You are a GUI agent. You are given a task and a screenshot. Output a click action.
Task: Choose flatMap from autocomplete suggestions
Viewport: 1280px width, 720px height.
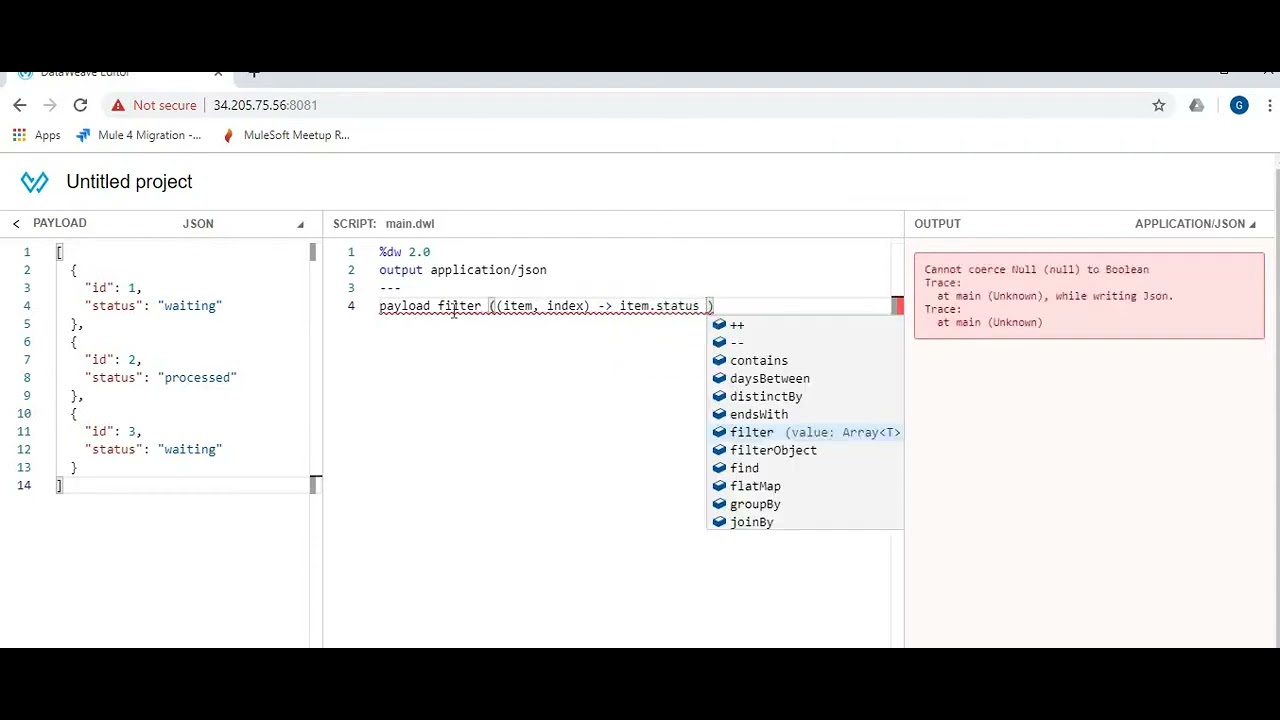(806, 487)
